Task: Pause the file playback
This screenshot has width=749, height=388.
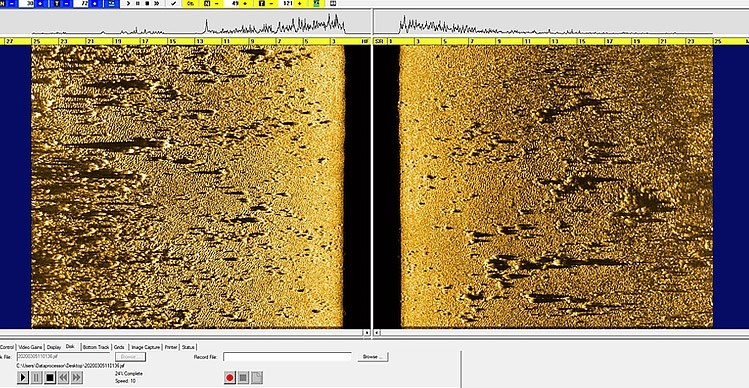Action: click(x=36, y=377)
